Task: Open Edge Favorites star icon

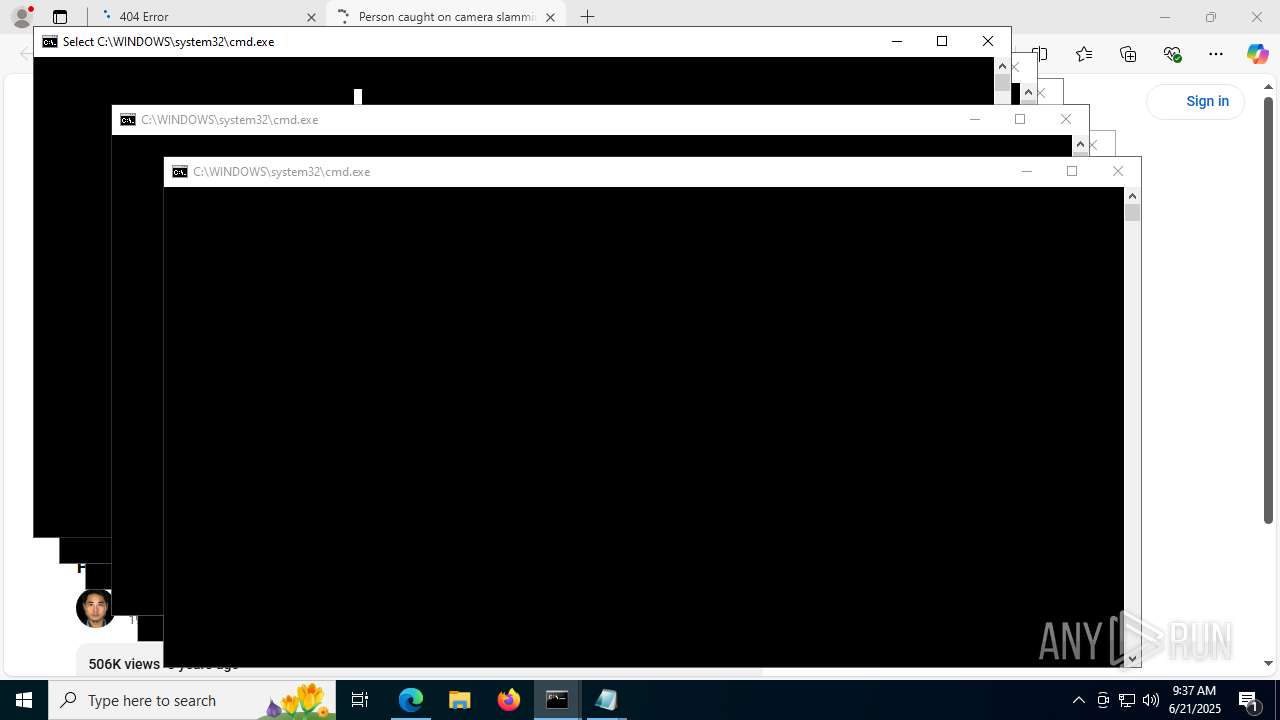Action: click(x=1084, y=54)
